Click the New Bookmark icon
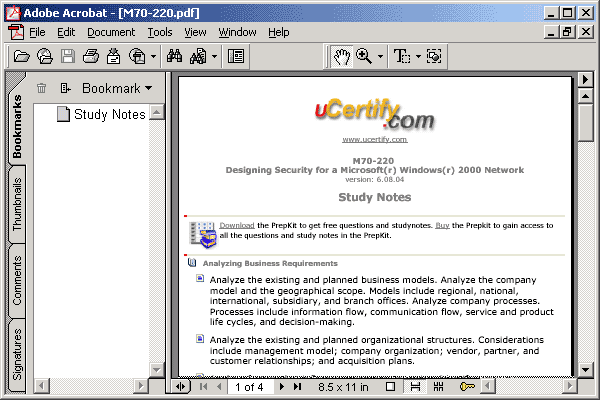Image resolution: width=600 pixels, height=400 pixels. click(x=65, y=88)
